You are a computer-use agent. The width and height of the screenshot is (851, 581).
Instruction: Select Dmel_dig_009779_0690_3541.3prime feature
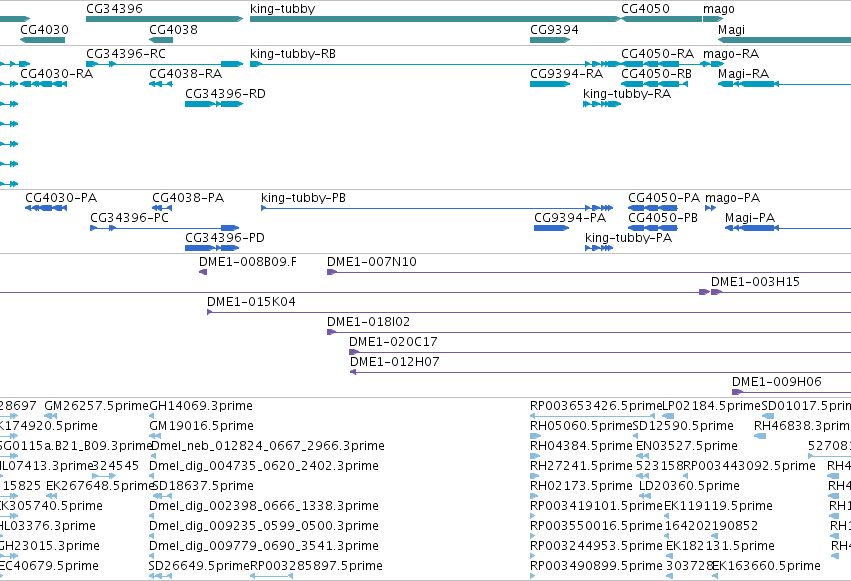[151, 557]
